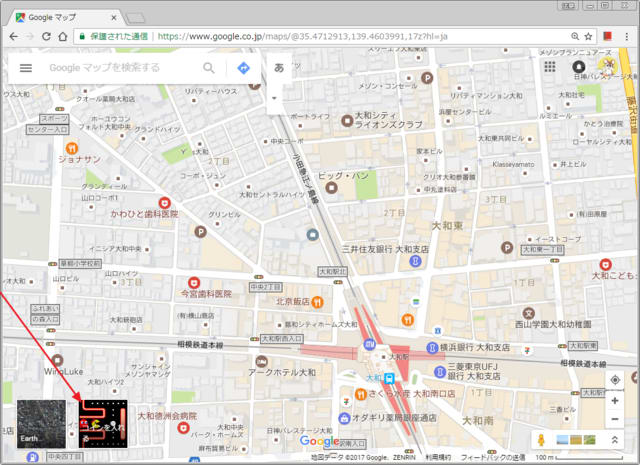Toggle the あ Japanese input button
The image size is (640, 465).
278,68
